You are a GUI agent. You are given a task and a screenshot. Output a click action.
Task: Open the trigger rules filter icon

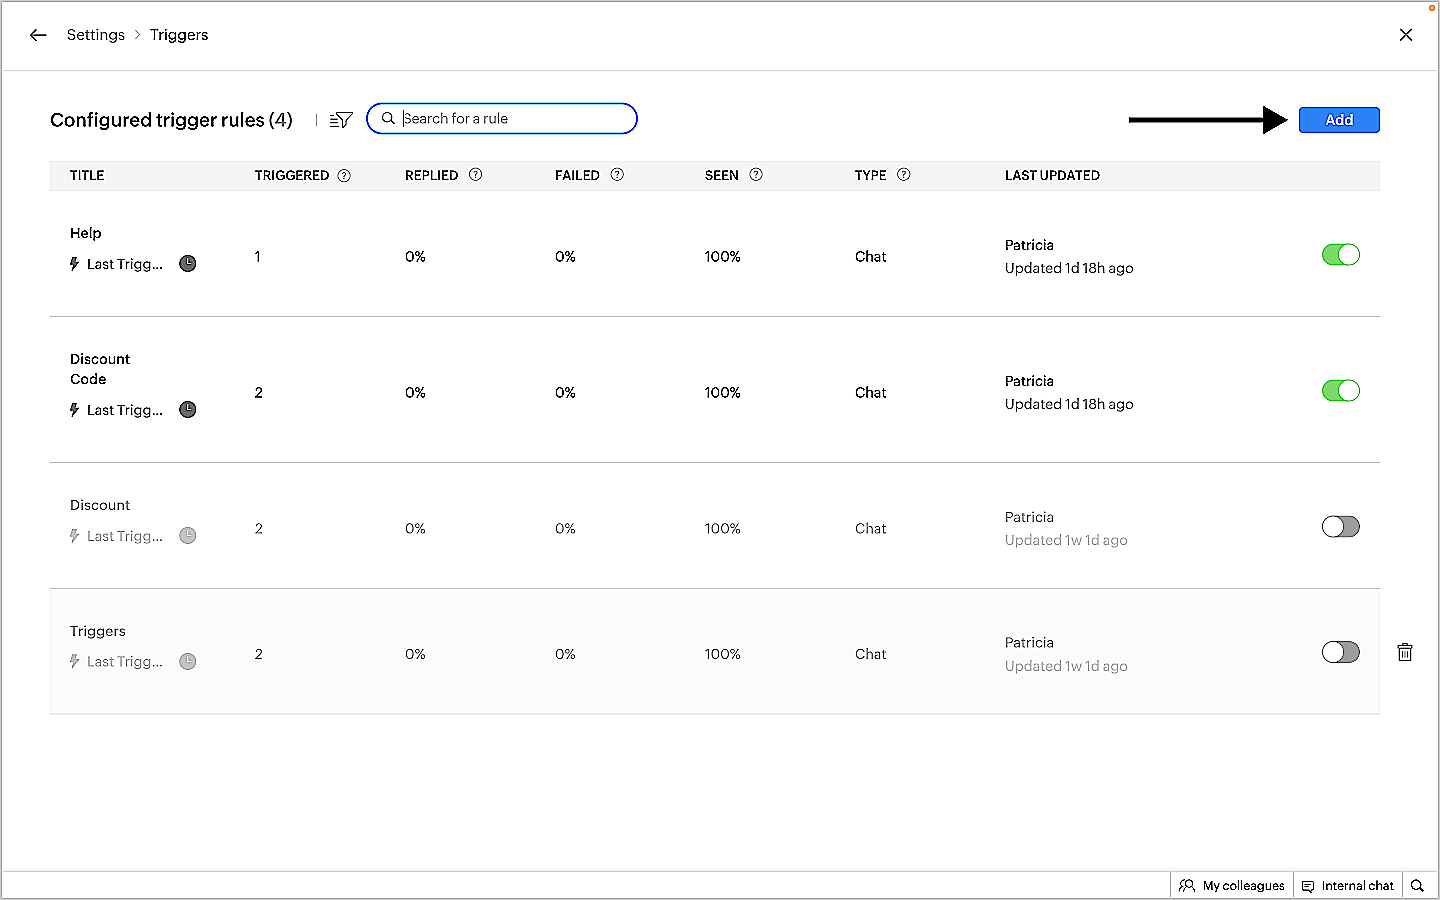click(341, 120)
